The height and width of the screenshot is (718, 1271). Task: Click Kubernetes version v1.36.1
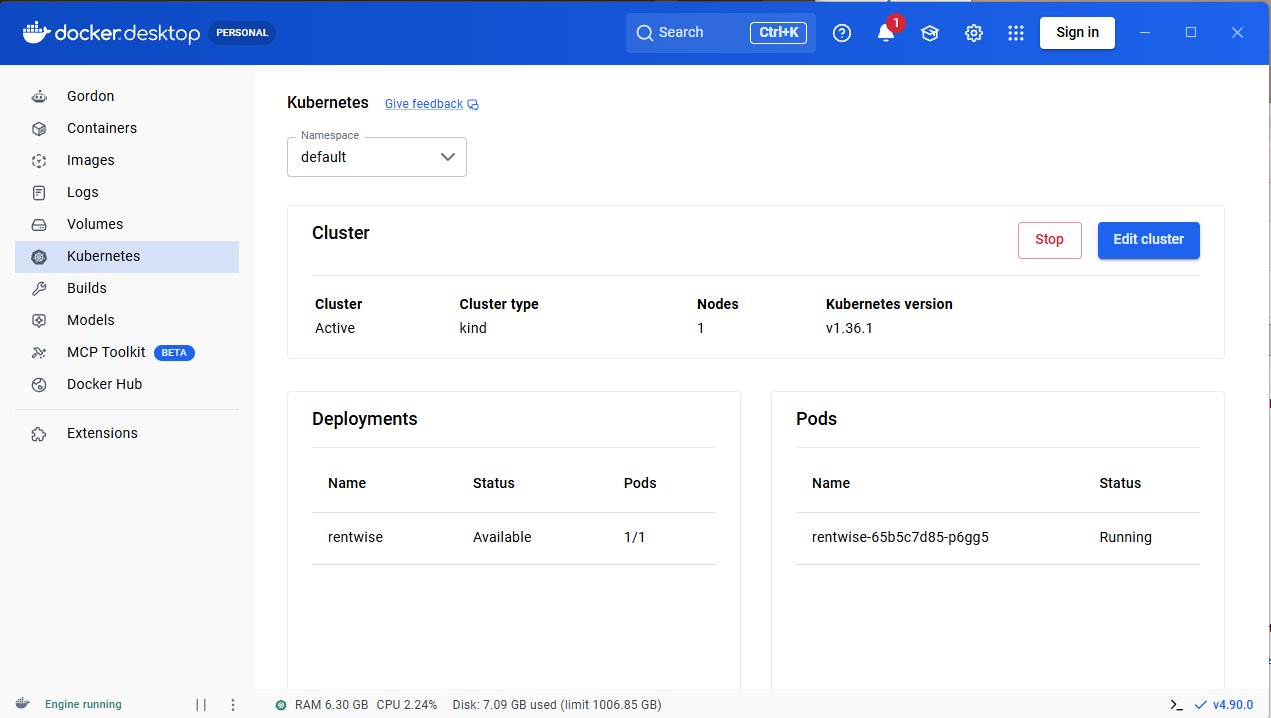849,328
